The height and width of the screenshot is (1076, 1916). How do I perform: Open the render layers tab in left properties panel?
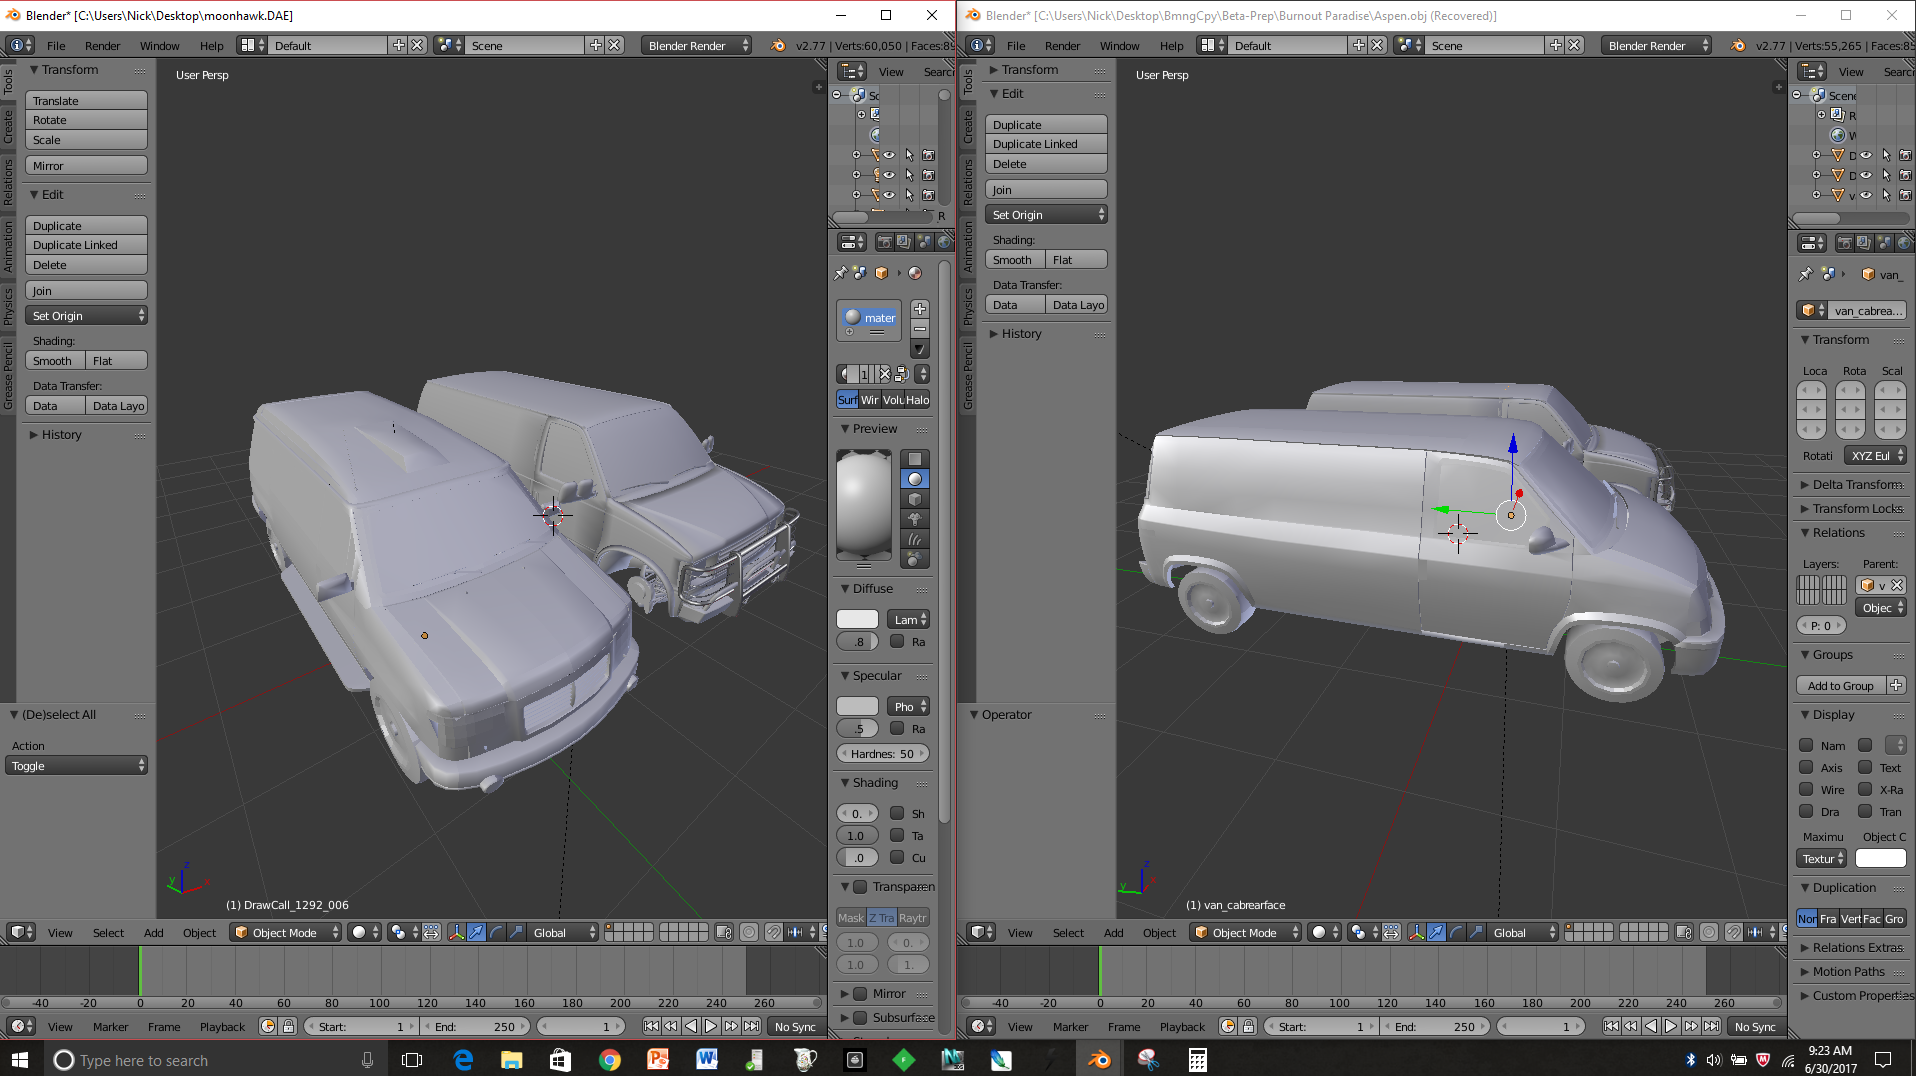904,242
